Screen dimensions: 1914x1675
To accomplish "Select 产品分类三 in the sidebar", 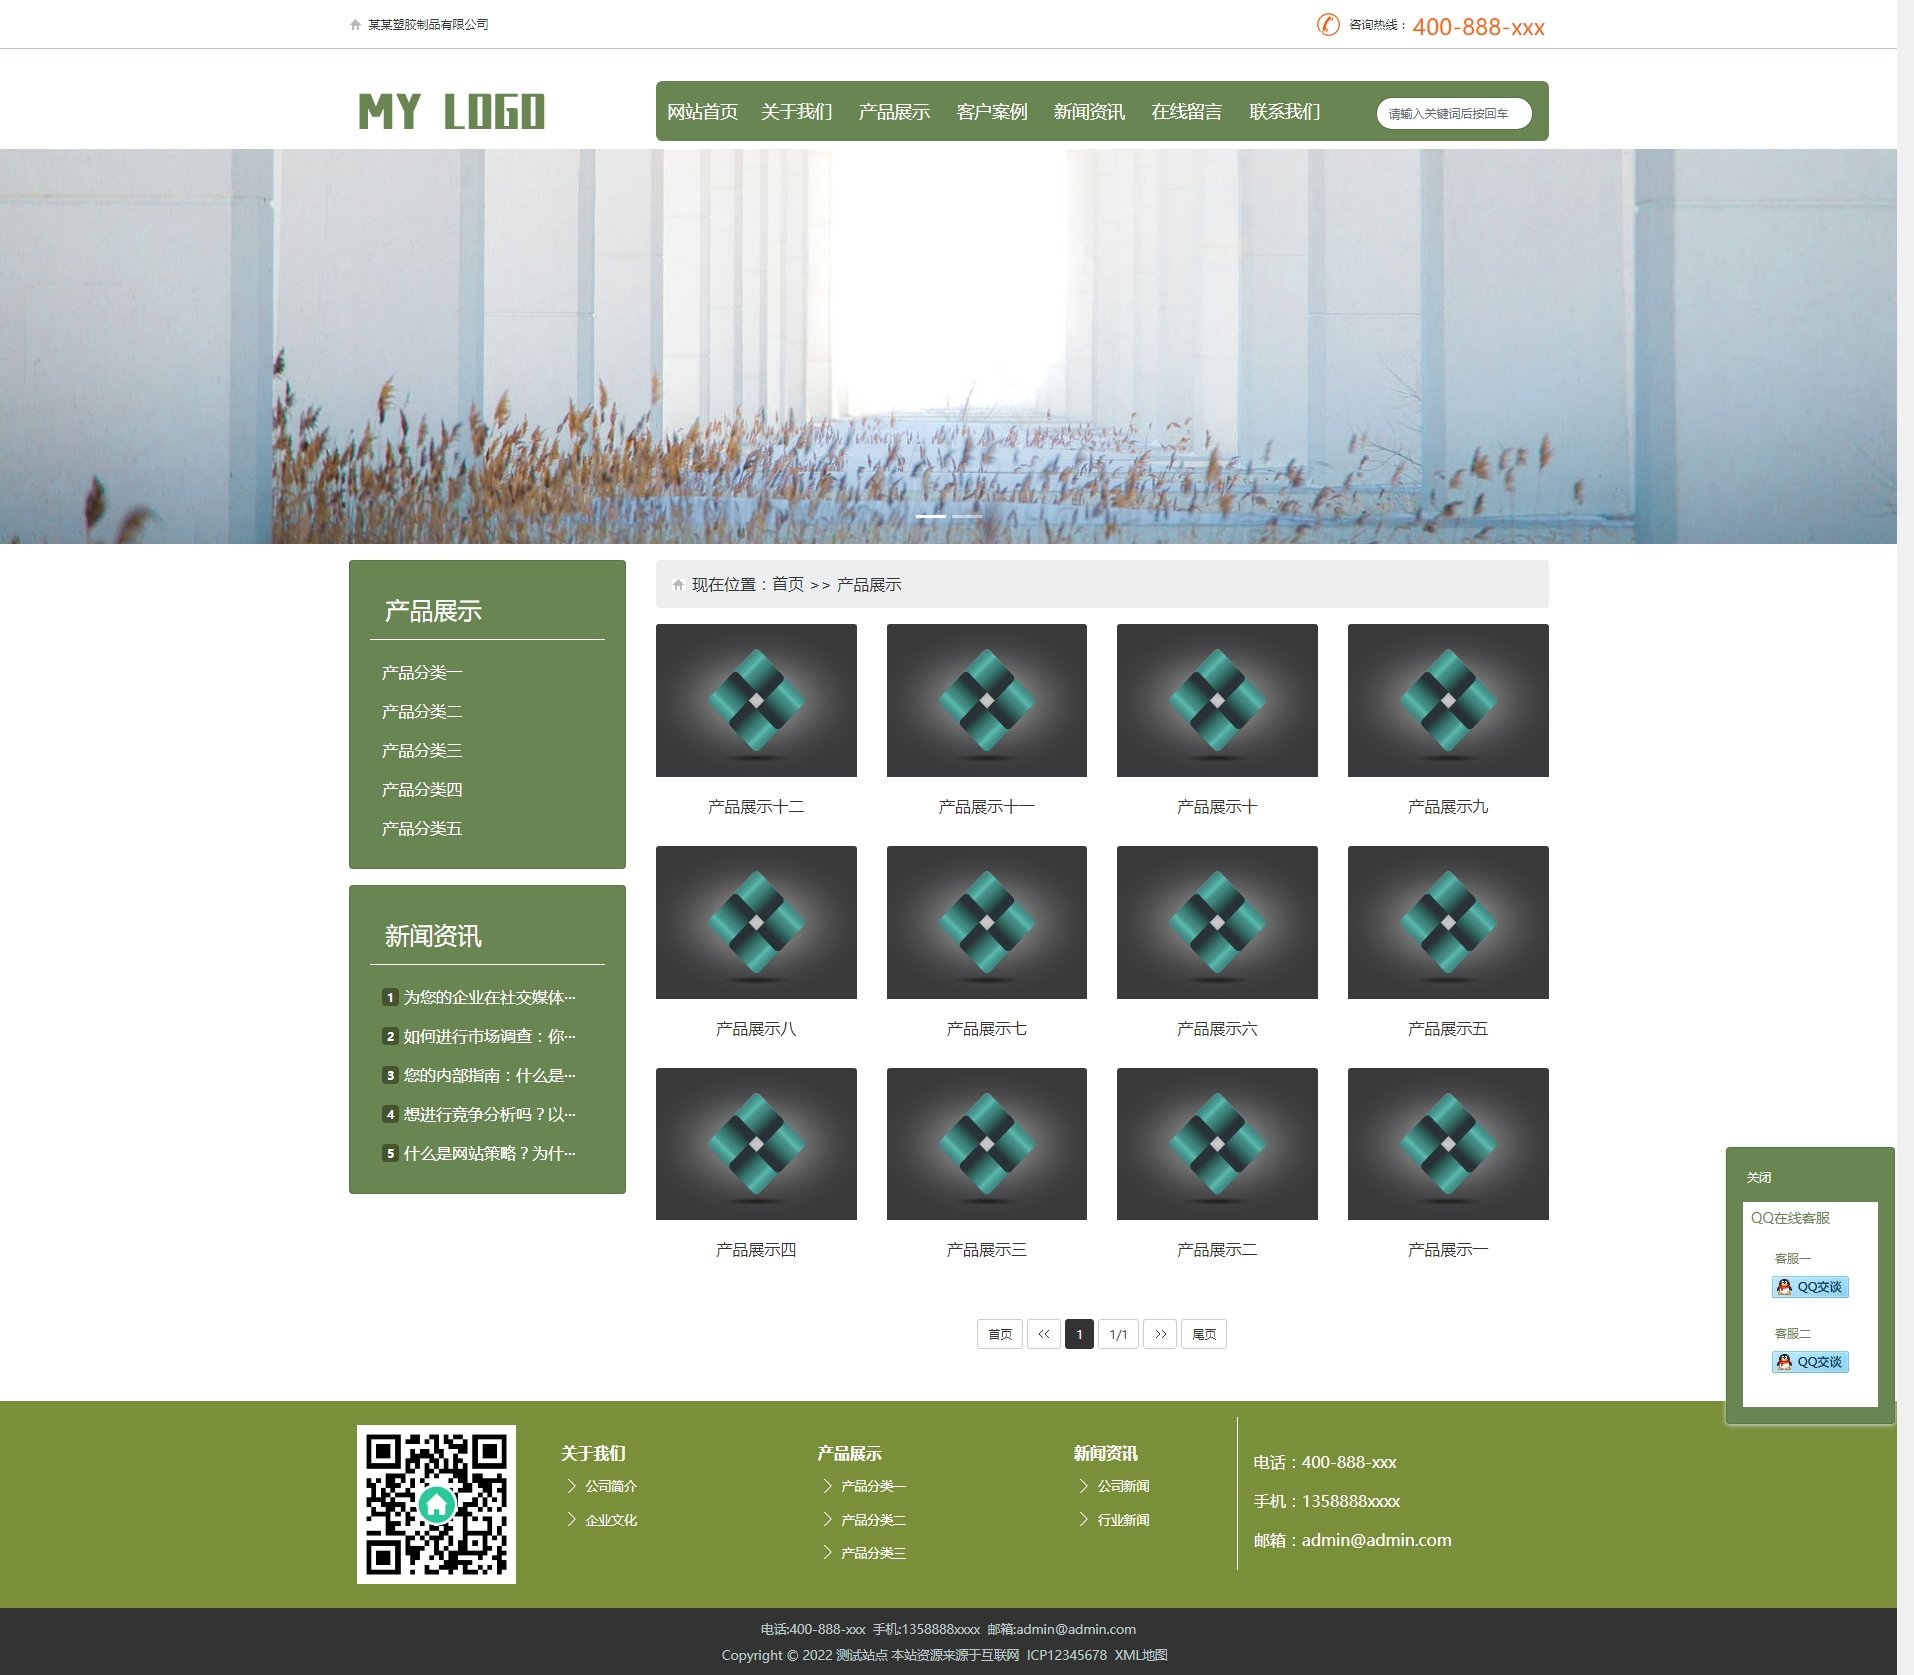I will coord(421,751).
